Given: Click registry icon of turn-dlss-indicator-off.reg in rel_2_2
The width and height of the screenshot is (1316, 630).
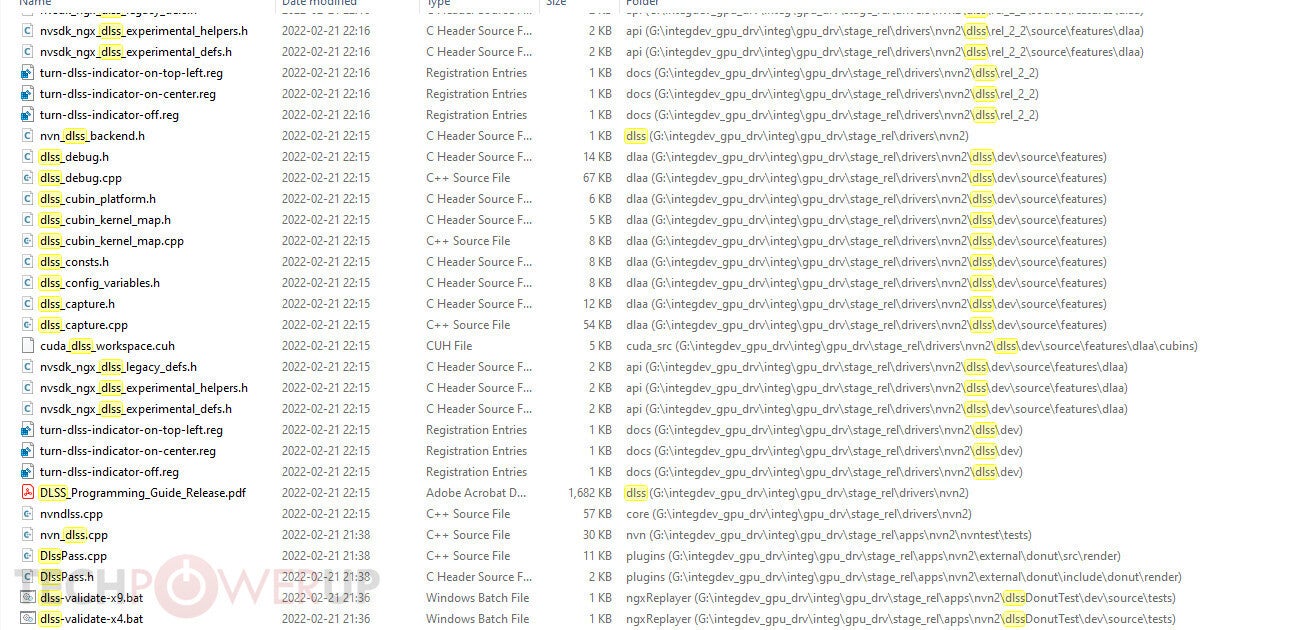Looking at the screenshot, I should click(28, 115).
